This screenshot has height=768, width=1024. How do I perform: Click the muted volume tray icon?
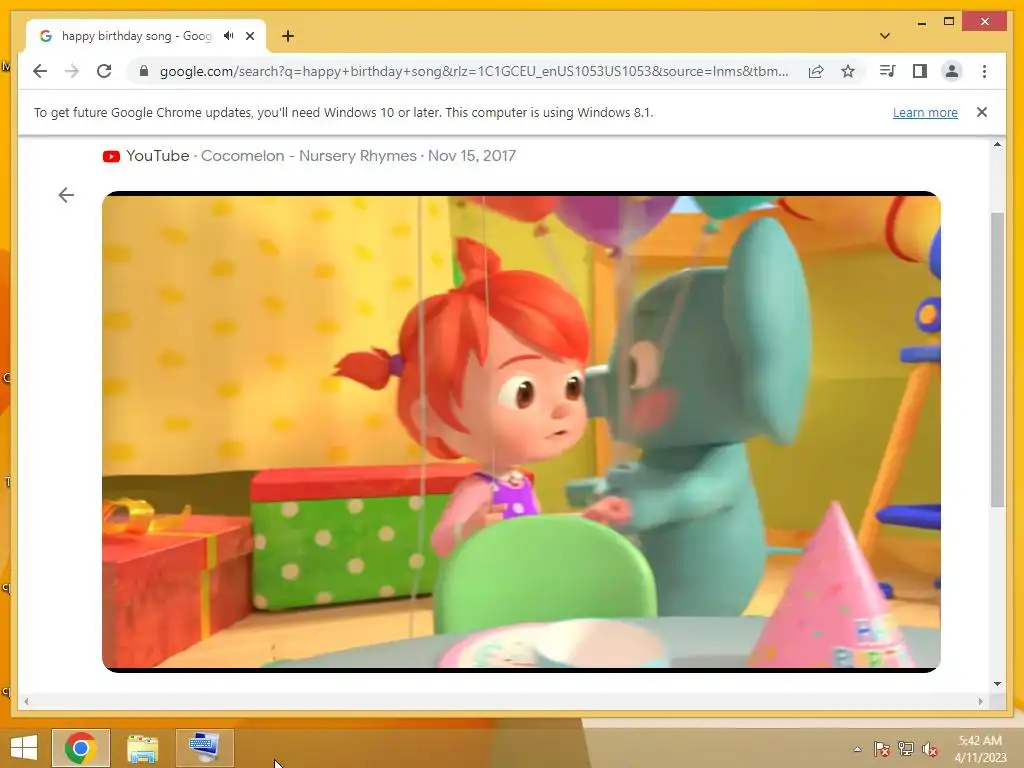(930, 749)
